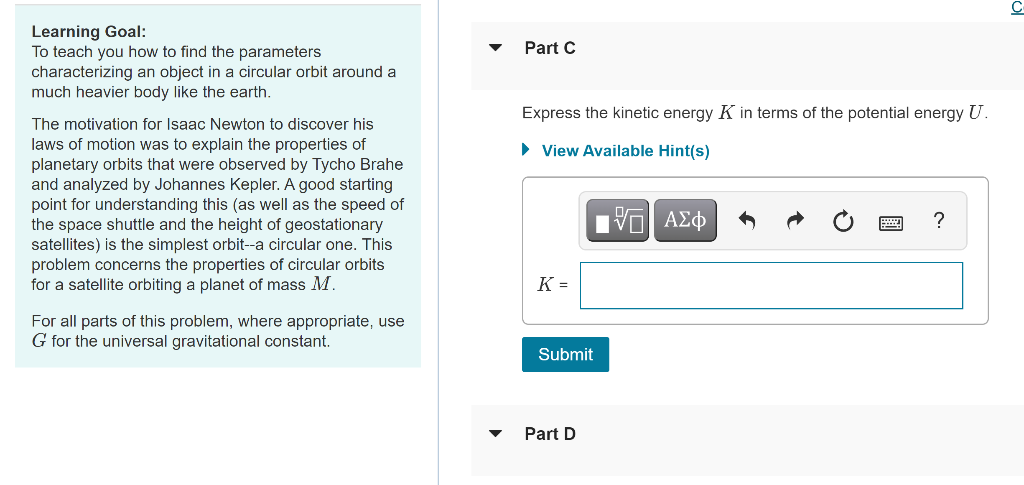Image resolution: width=1024 pixels, height=485 pixels.
Task: Expand Part D using its triangle
Action: pyautogui.click(x=495, y=434)
